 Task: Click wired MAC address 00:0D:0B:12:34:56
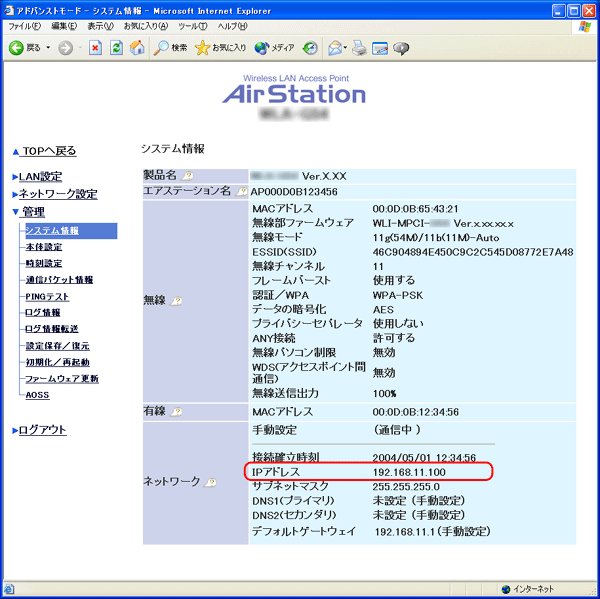click(x=416, y=412)
